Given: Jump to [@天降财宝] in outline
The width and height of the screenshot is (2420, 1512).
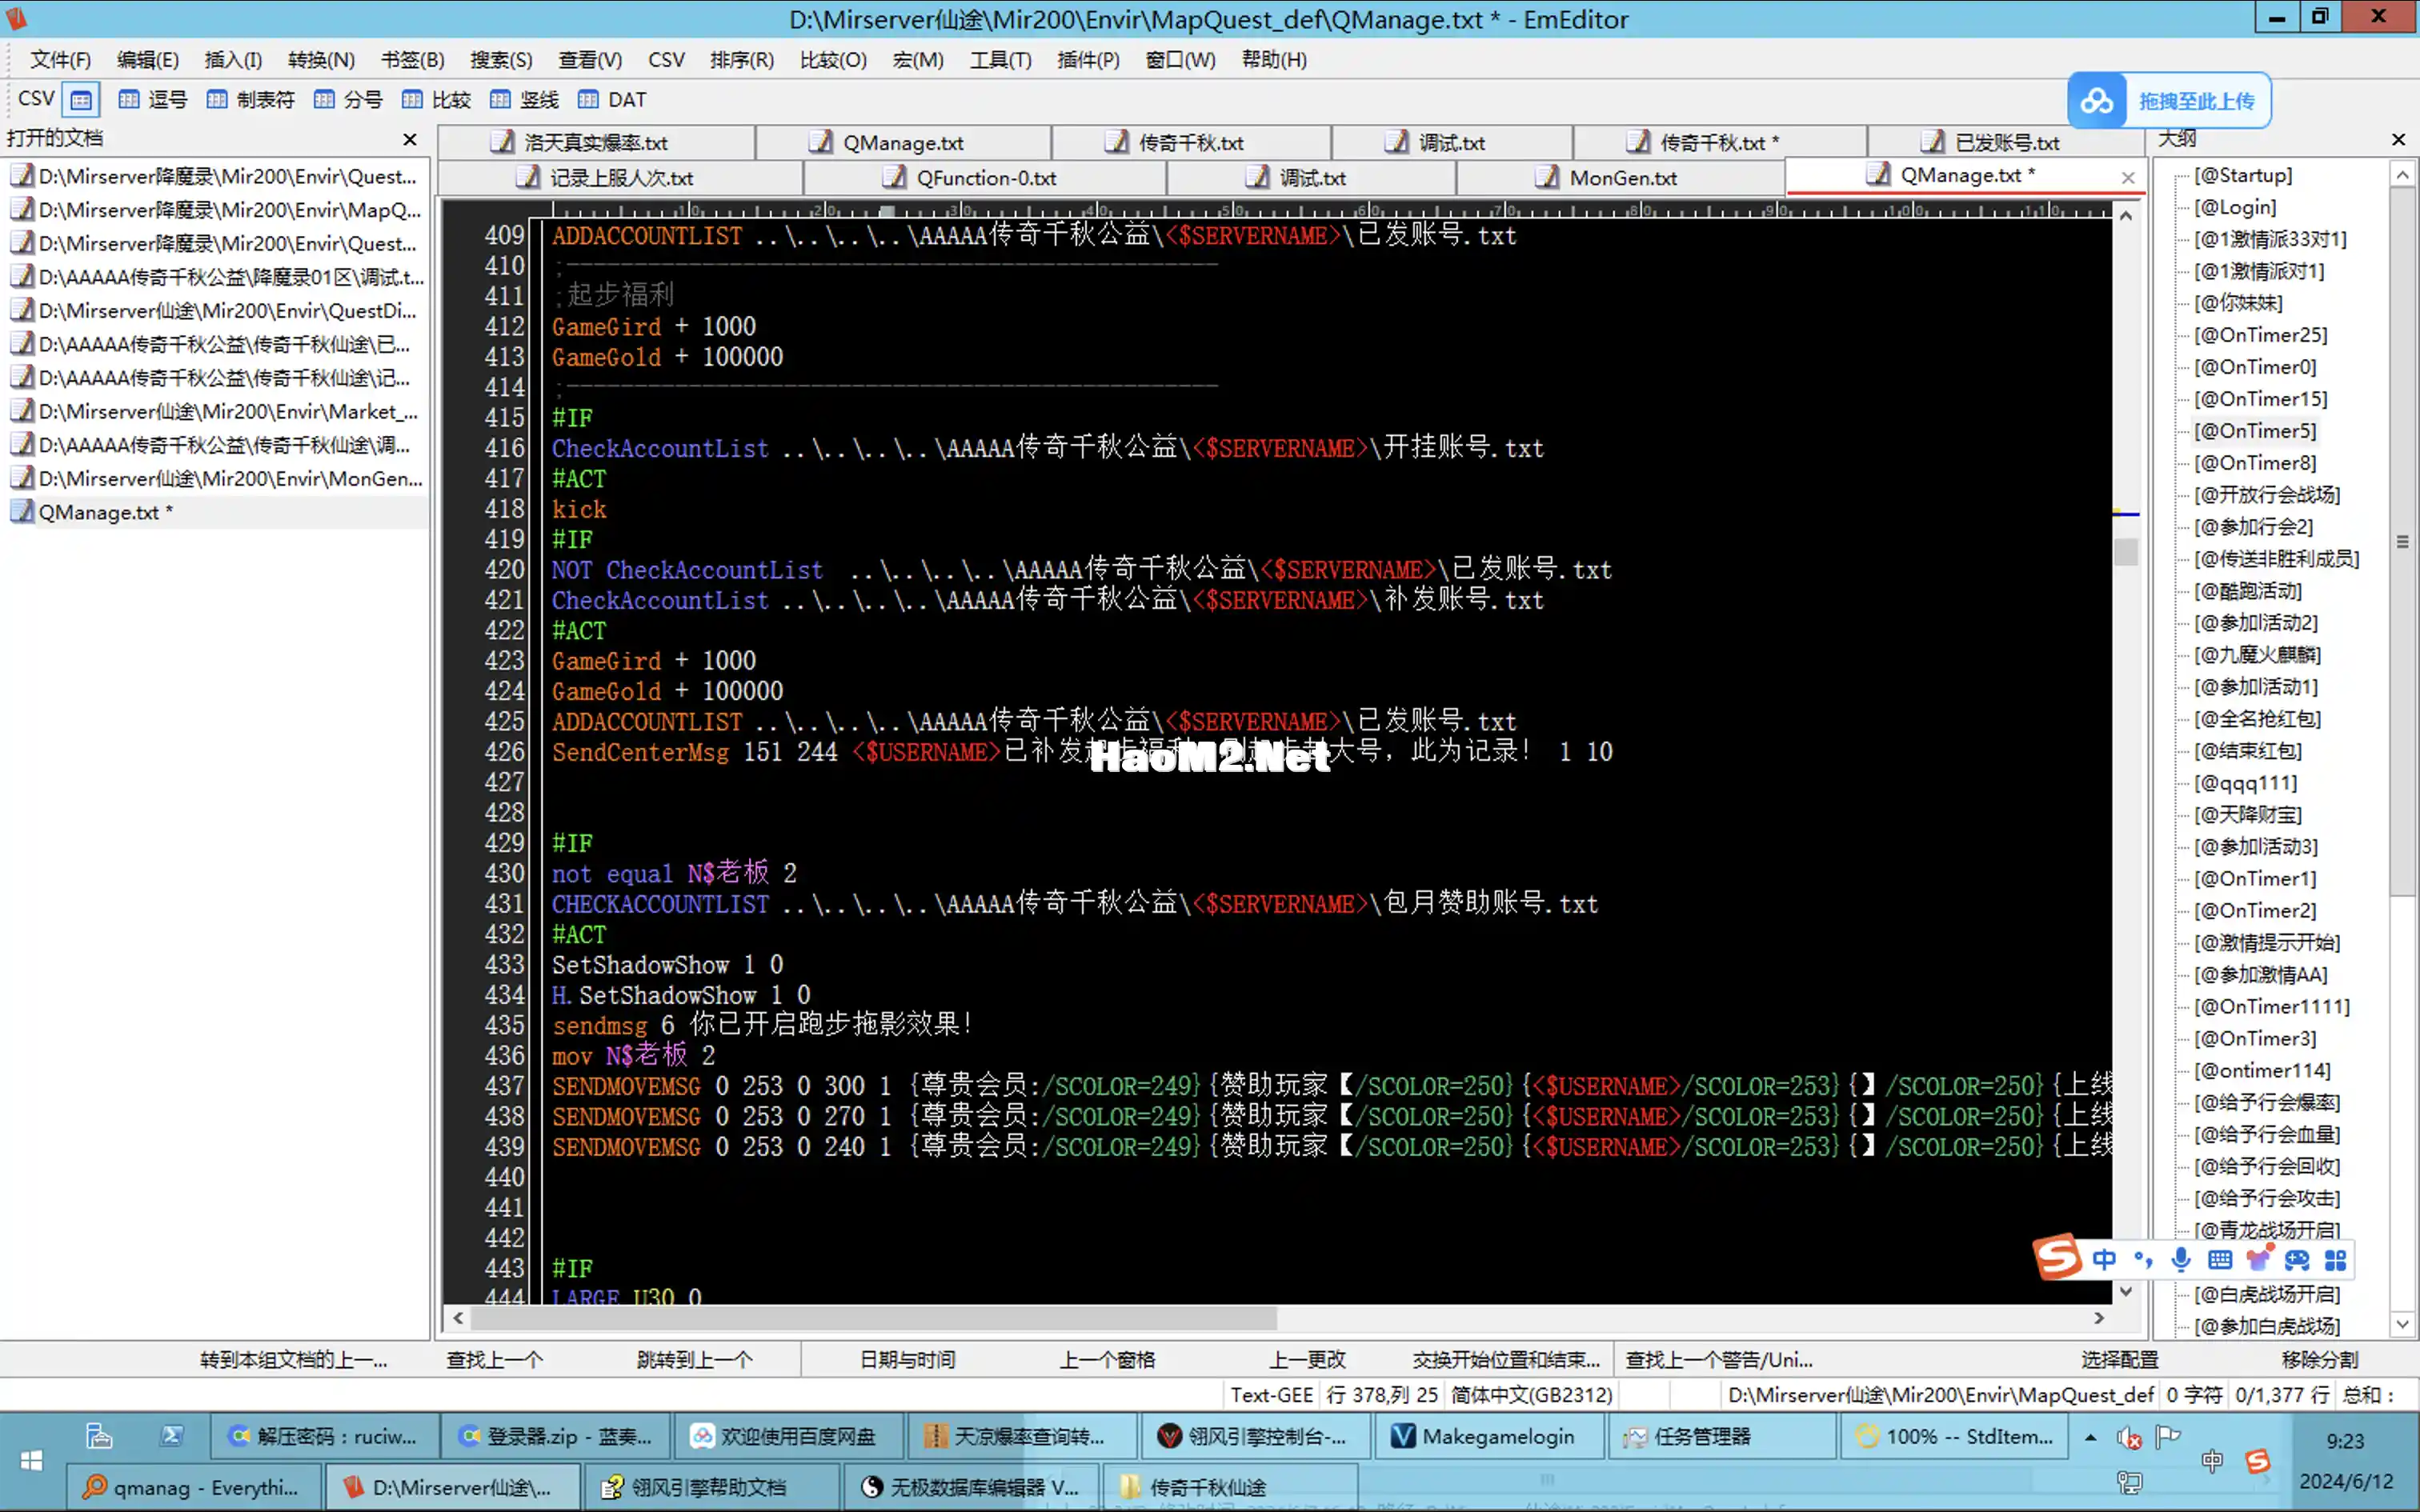Looking at the screenshot, I should [x=2247, y=815].
